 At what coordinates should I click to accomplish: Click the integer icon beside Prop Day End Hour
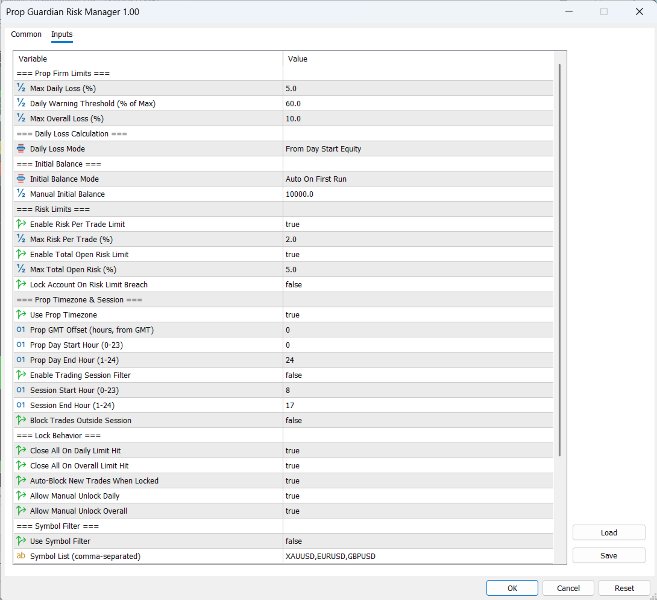21,359
